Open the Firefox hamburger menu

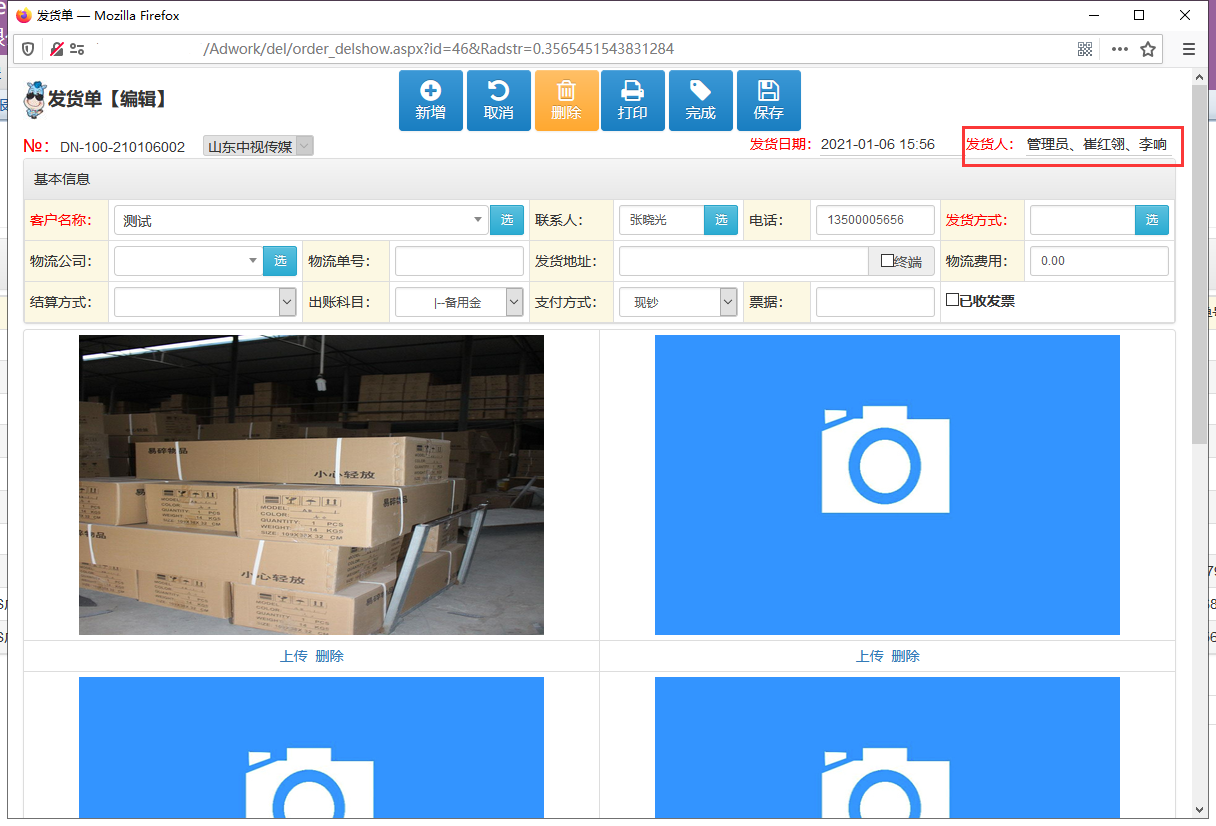pos(1189,49)
